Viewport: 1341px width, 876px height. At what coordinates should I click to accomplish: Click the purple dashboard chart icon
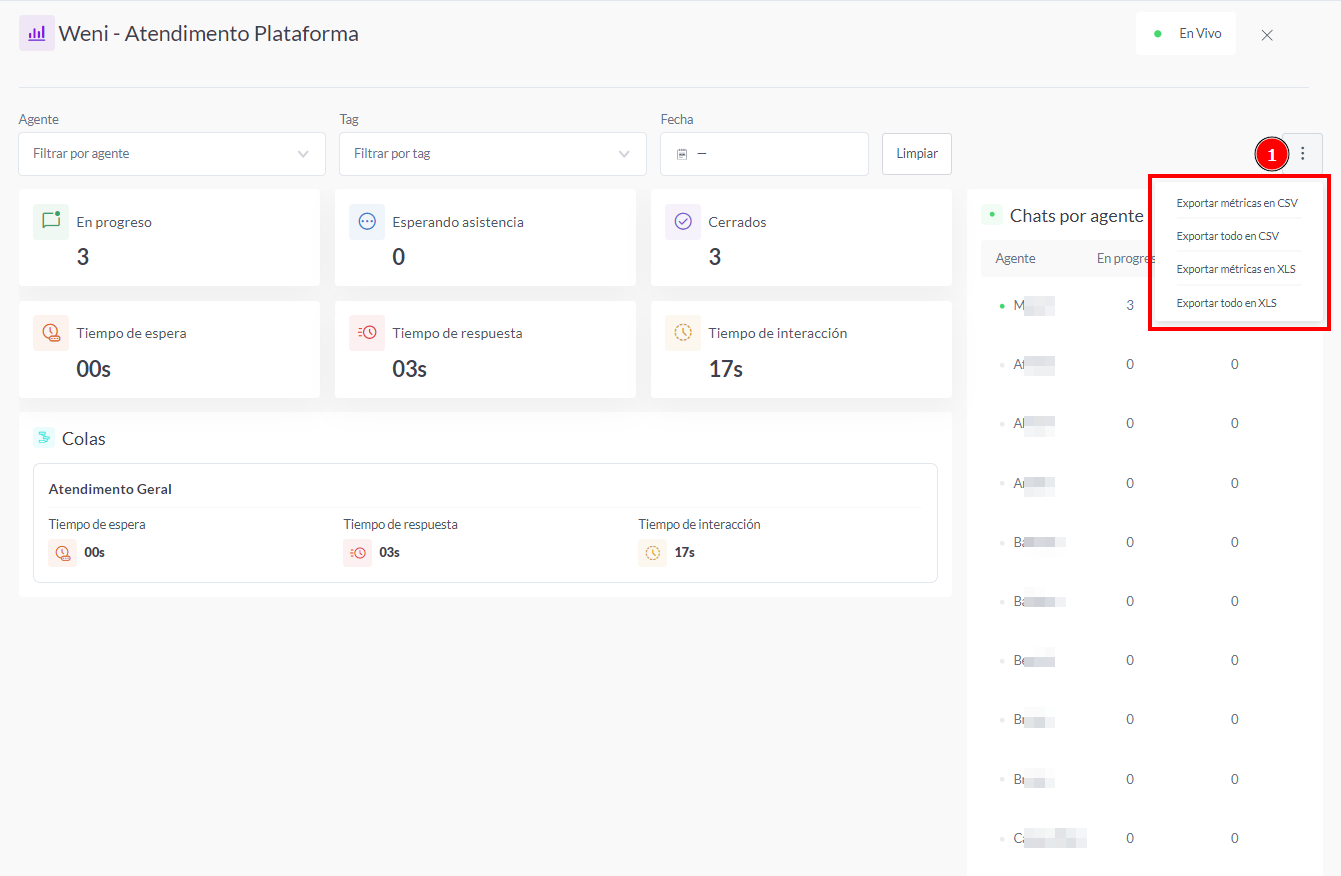coord(37,33)
